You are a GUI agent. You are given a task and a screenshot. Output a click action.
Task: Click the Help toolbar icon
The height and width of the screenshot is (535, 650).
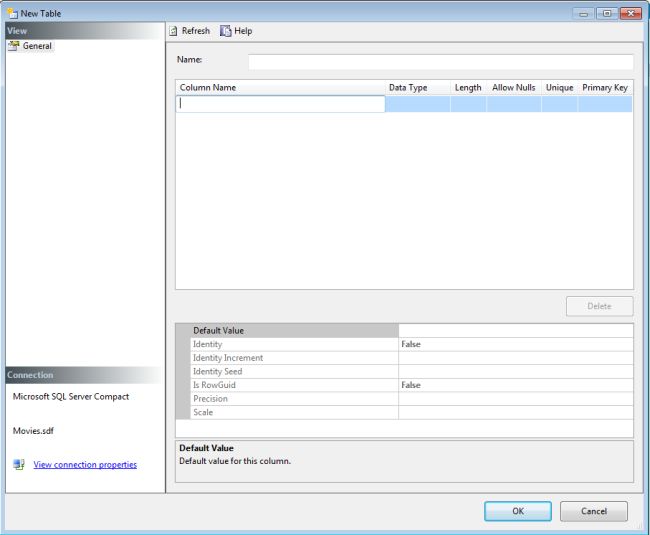tap(226, 31)
